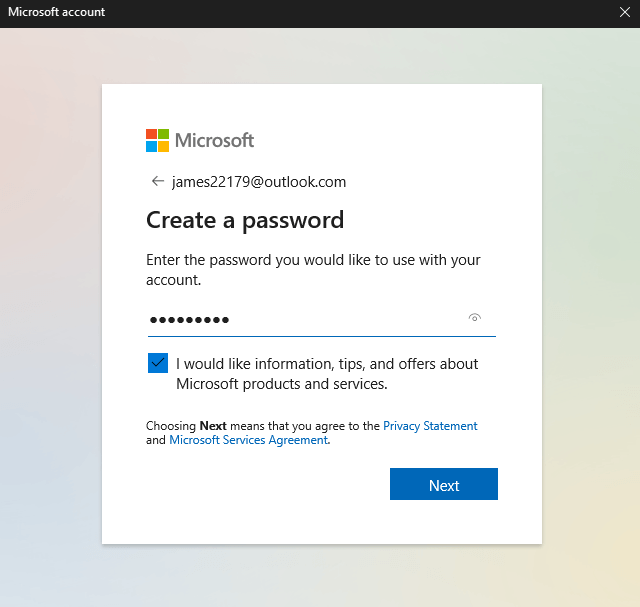Click the label text about Microsoft products offers
This screenshot has width=640, height=607.
tap(326, 374)
